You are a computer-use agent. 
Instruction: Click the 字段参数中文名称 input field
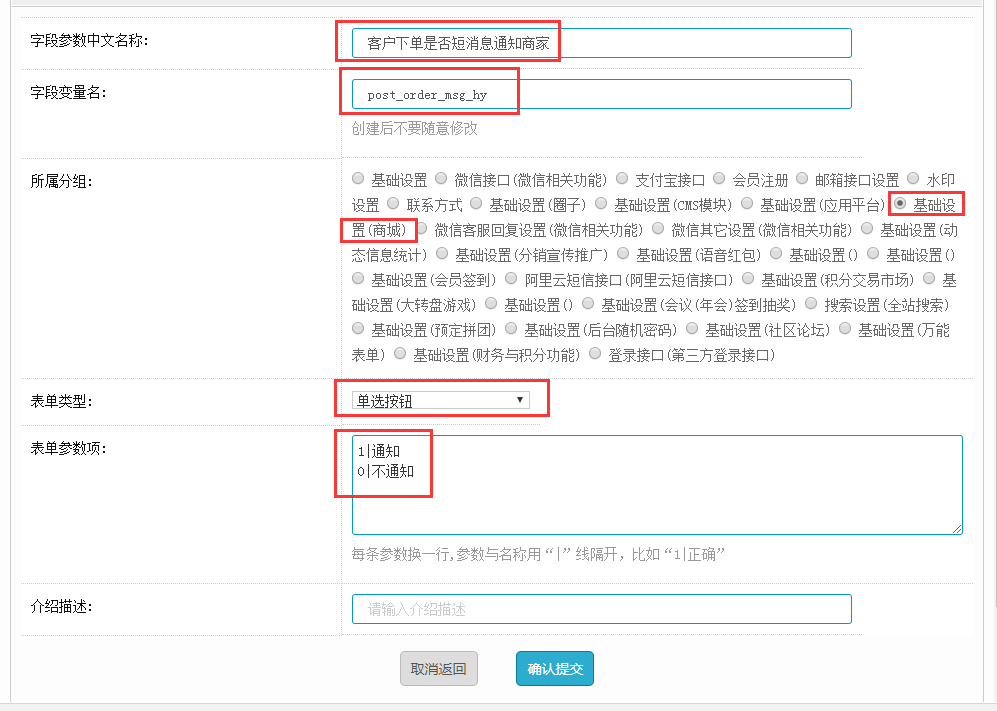(x=601, y=43)
